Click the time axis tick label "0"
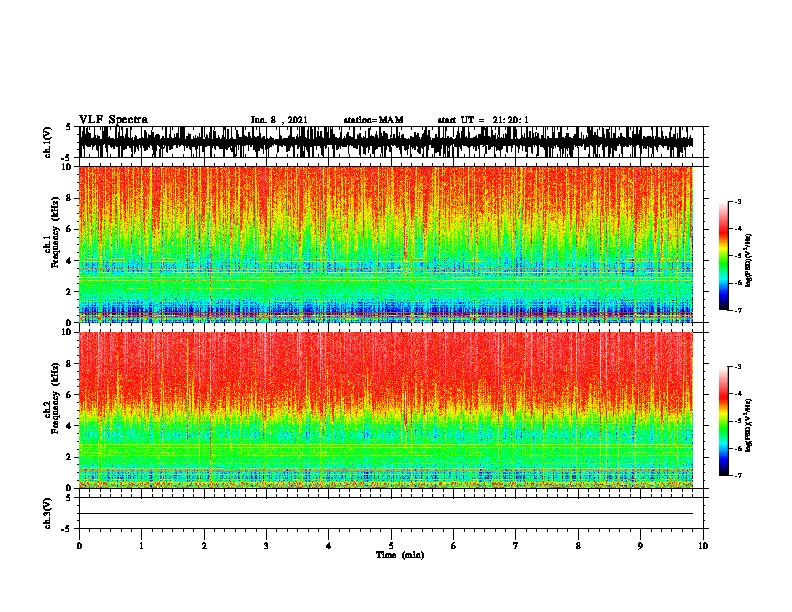Image resolution: width=792 pixels, height=612 pixels. click(79, 546)
